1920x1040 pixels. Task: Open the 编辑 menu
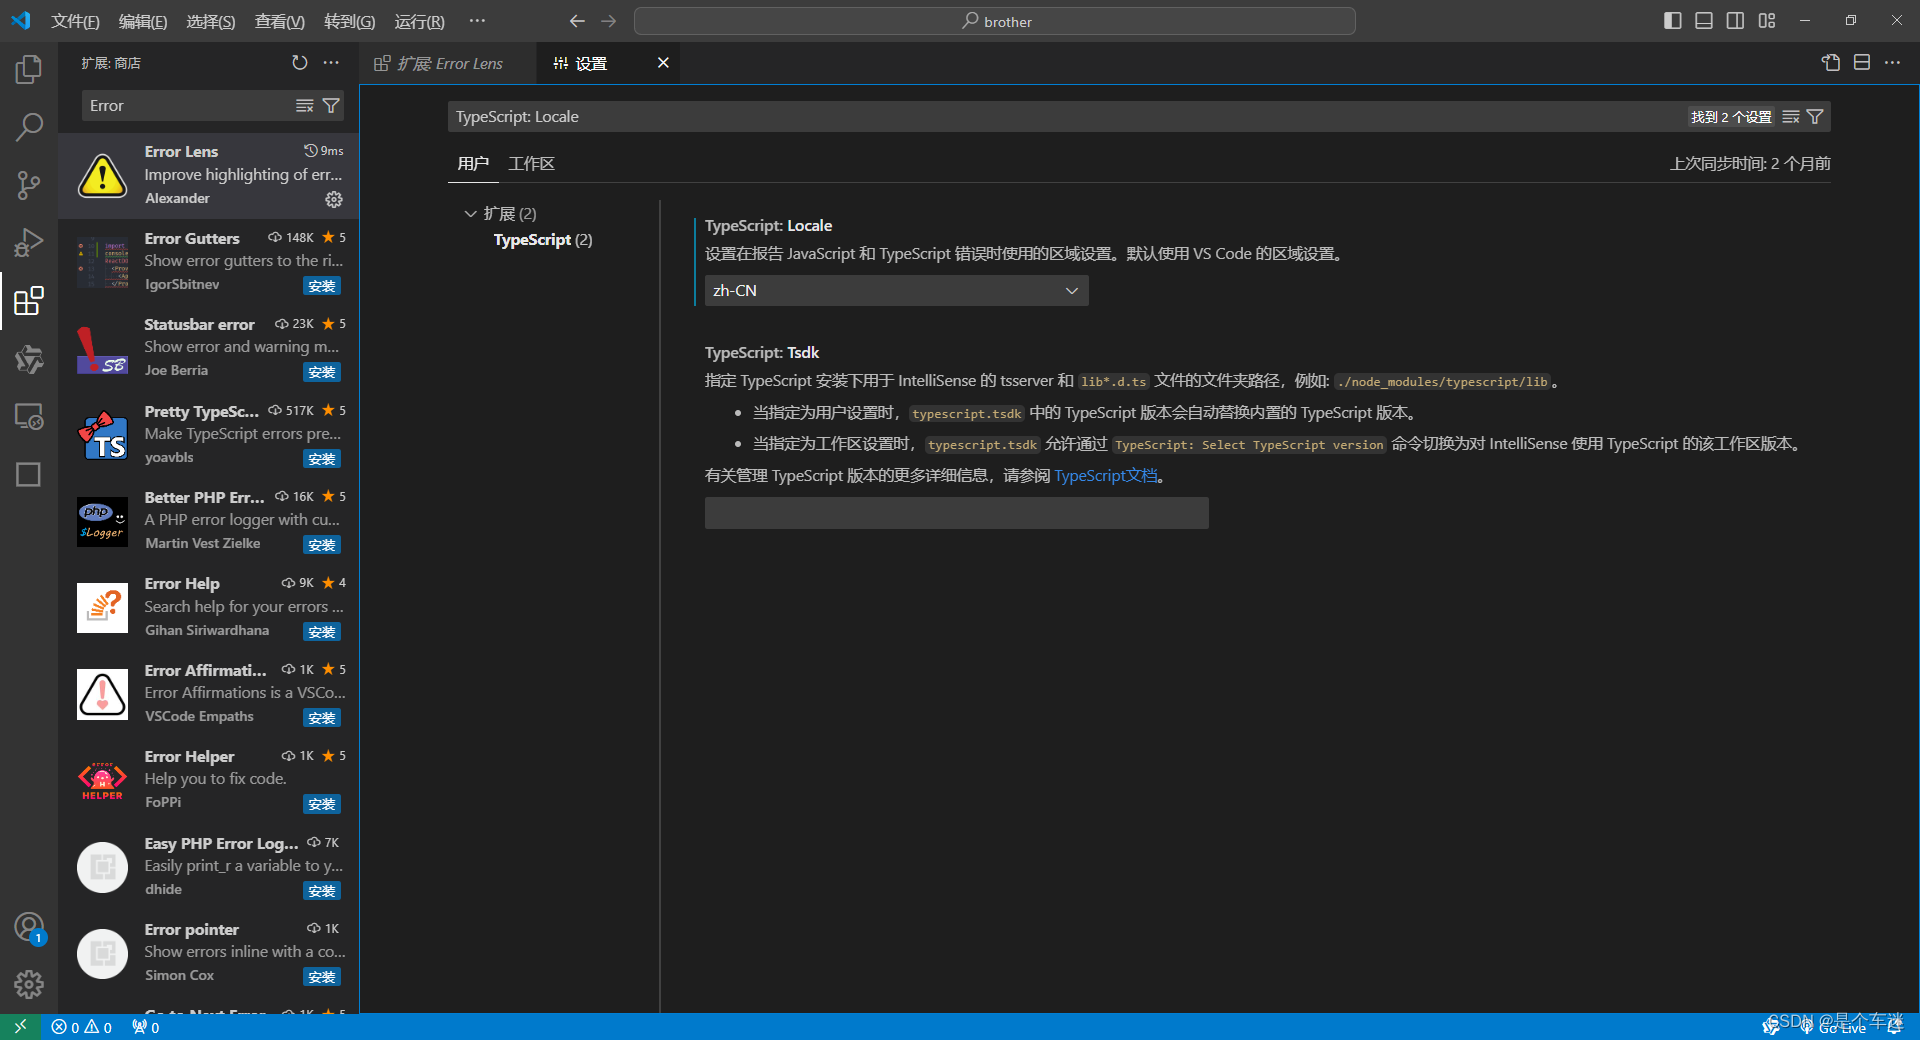click(142, 21)
